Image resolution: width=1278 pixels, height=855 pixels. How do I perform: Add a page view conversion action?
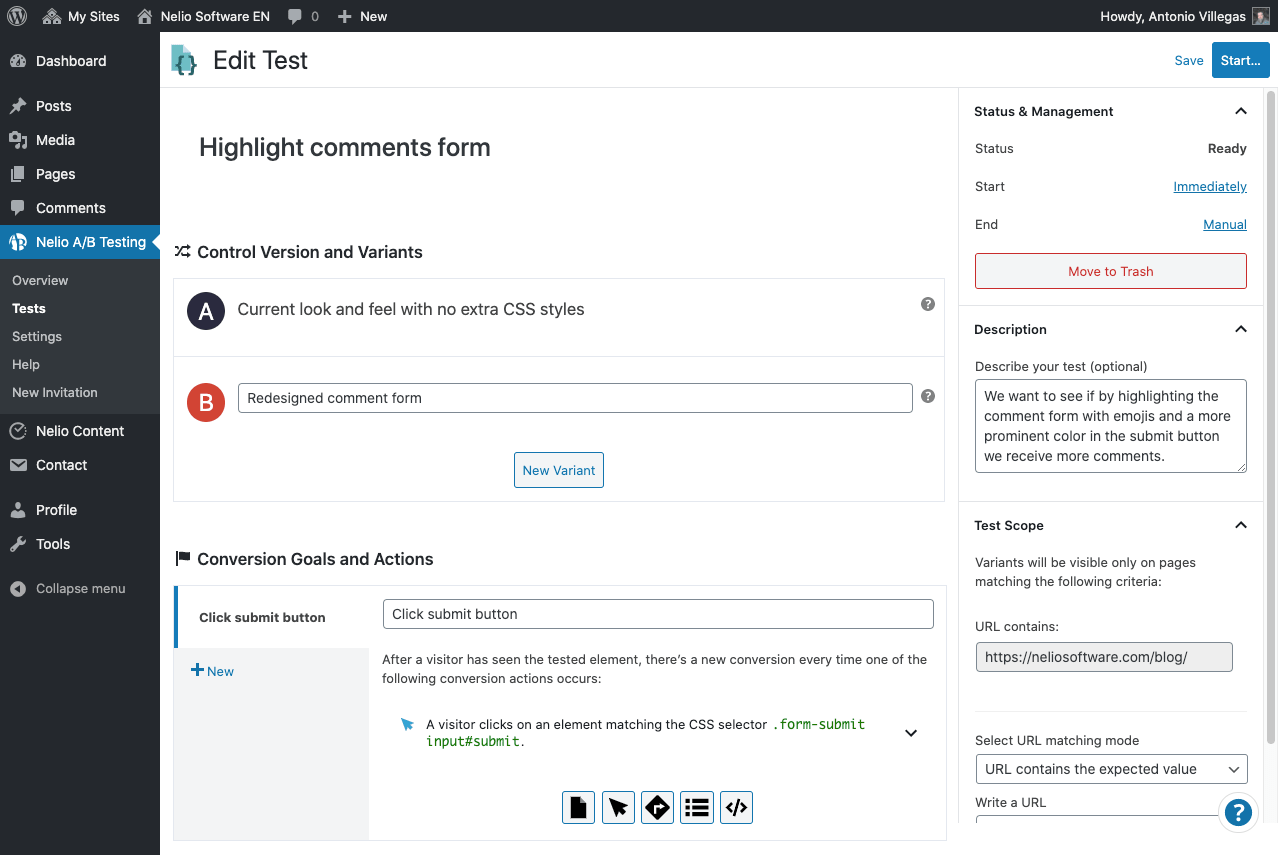(578, 807)
